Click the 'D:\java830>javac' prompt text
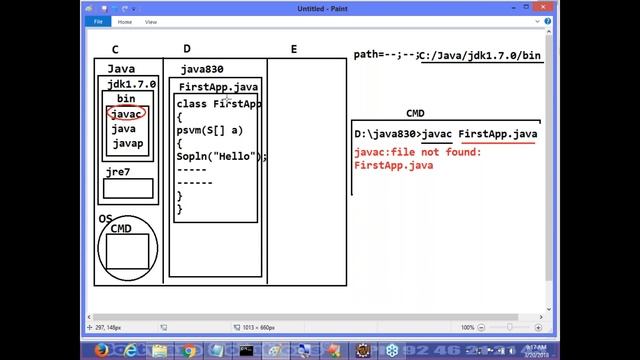Screen dimensions: 640x360 tap(403, 134)
